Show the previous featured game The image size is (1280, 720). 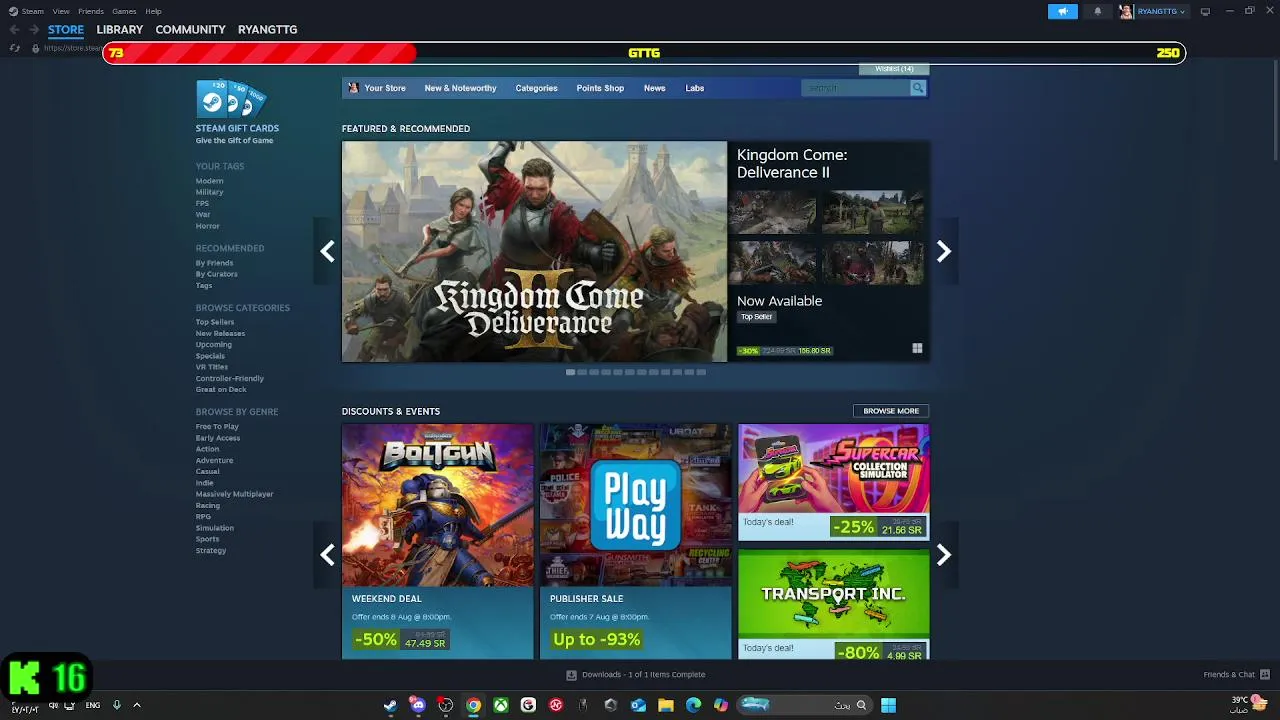pyautogui.click(x=327, y=252)
